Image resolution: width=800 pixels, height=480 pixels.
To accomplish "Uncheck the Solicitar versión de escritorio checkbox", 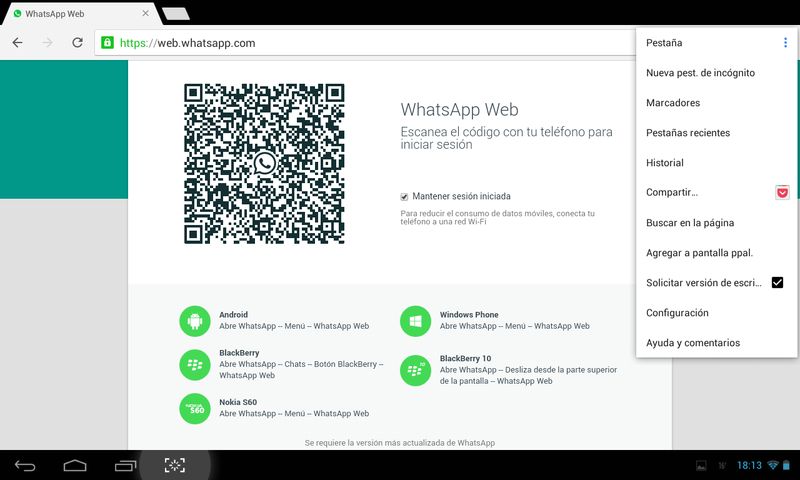I will [777, 283].
